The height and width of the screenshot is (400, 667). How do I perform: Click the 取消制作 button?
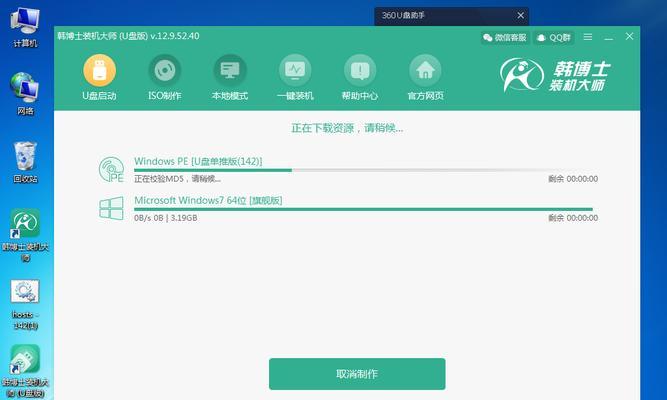coord(357,374)
